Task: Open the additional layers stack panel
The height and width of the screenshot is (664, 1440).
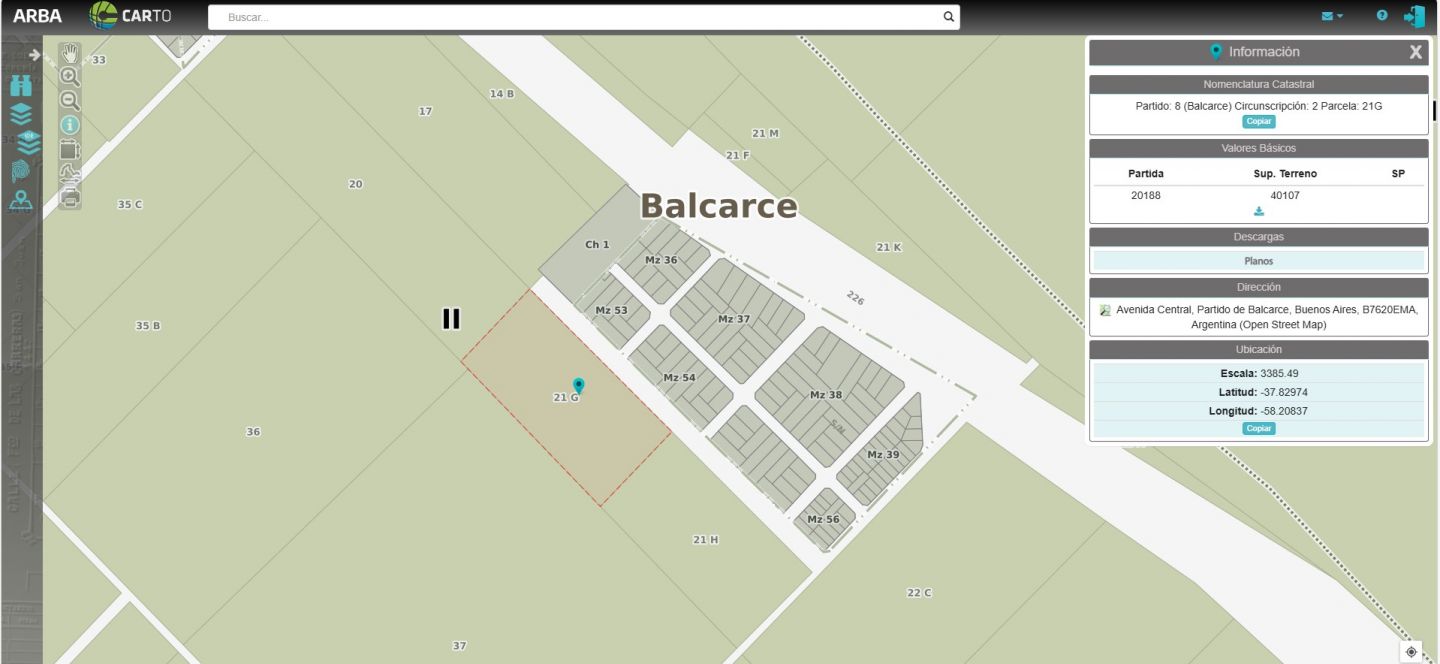Action: pyautogui.click(x=28, y=143)
